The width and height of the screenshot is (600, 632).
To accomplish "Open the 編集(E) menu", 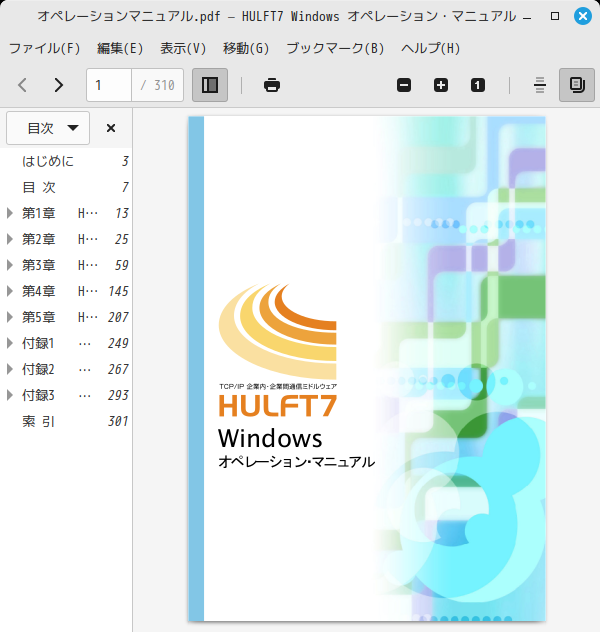I will point(120,48).
